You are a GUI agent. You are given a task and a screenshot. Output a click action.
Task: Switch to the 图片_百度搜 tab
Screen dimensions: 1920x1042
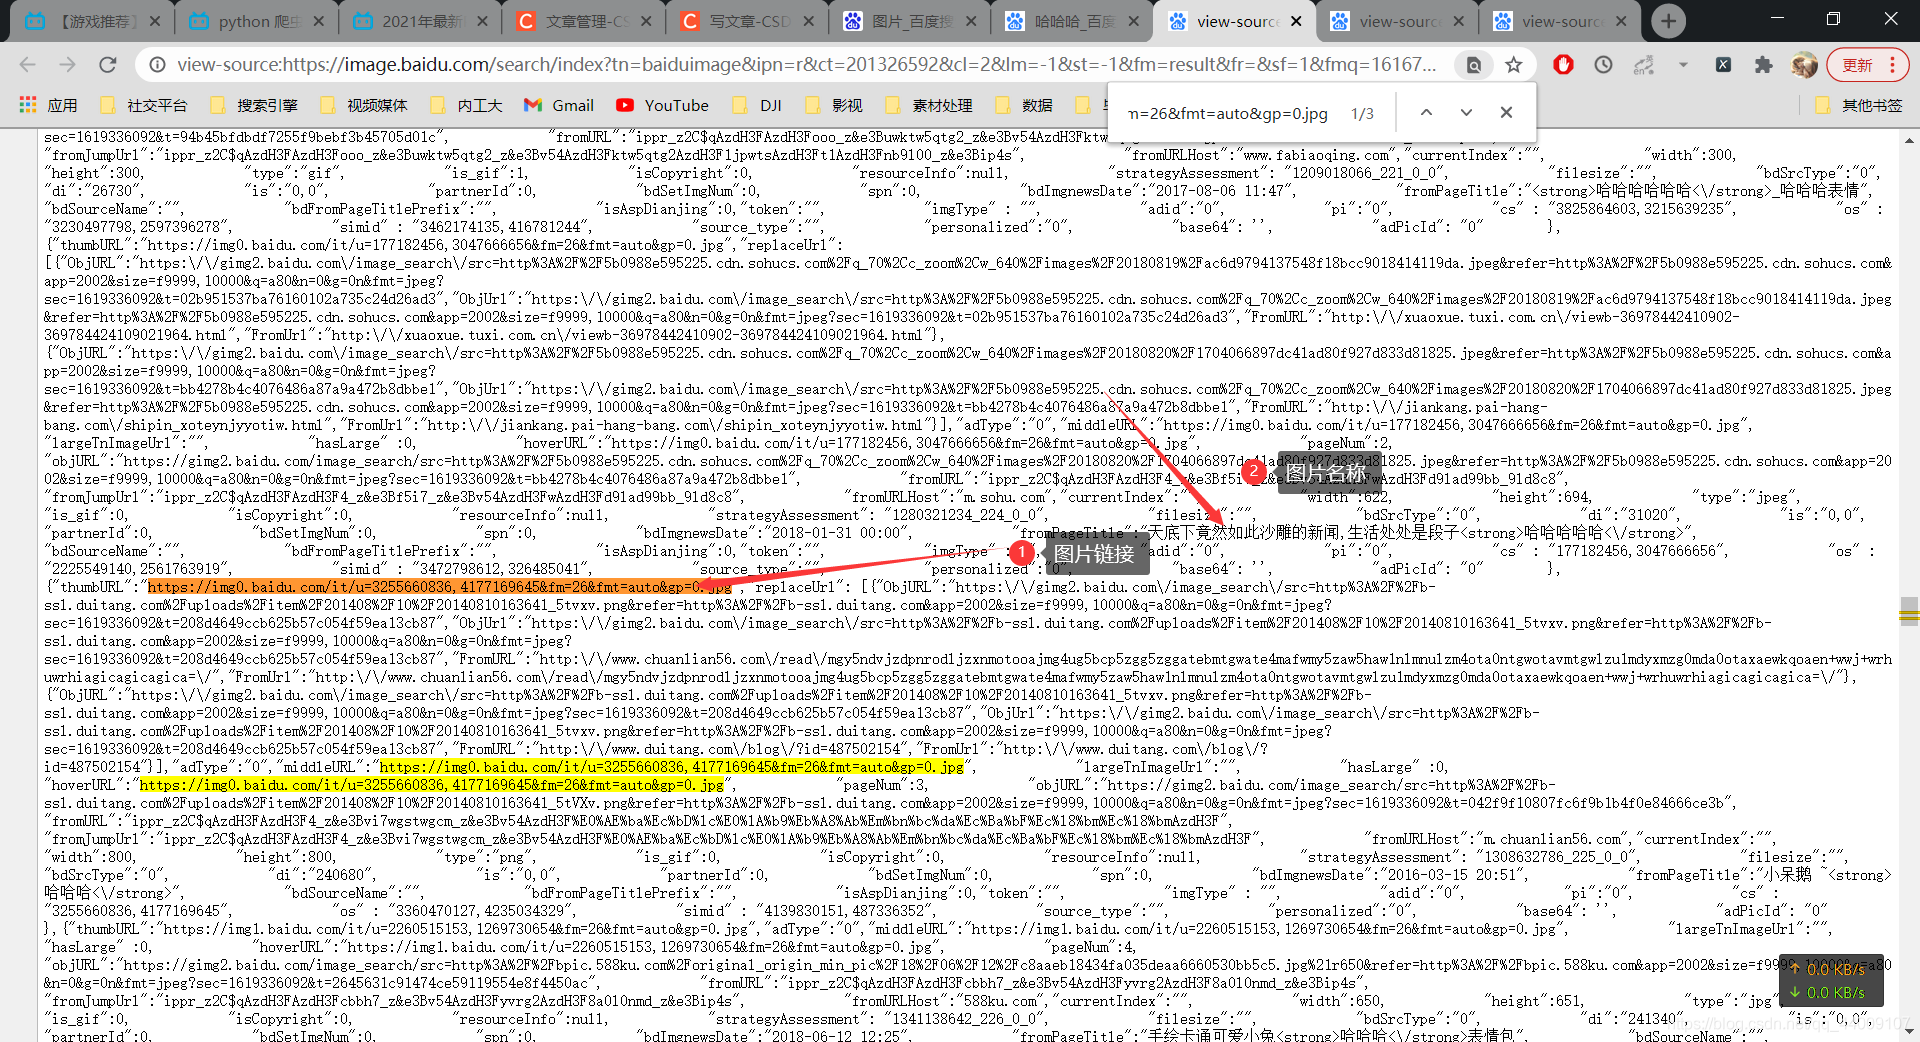[x=908, y=21]
